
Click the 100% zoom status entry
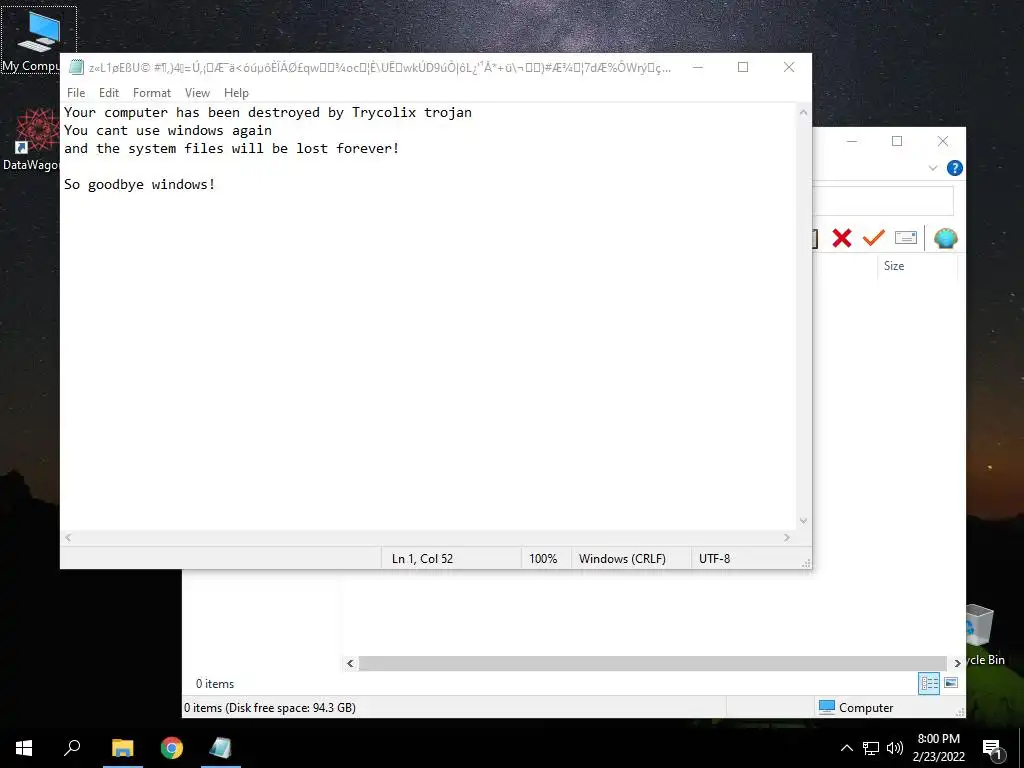[543, 559]
